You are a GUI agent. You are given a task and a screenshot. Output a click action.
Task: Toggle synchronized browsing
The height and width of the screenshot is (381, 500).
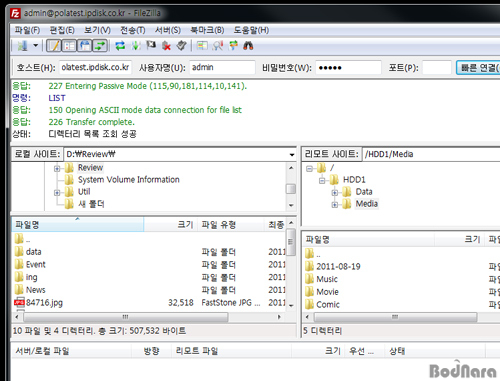tap(233, 45)
